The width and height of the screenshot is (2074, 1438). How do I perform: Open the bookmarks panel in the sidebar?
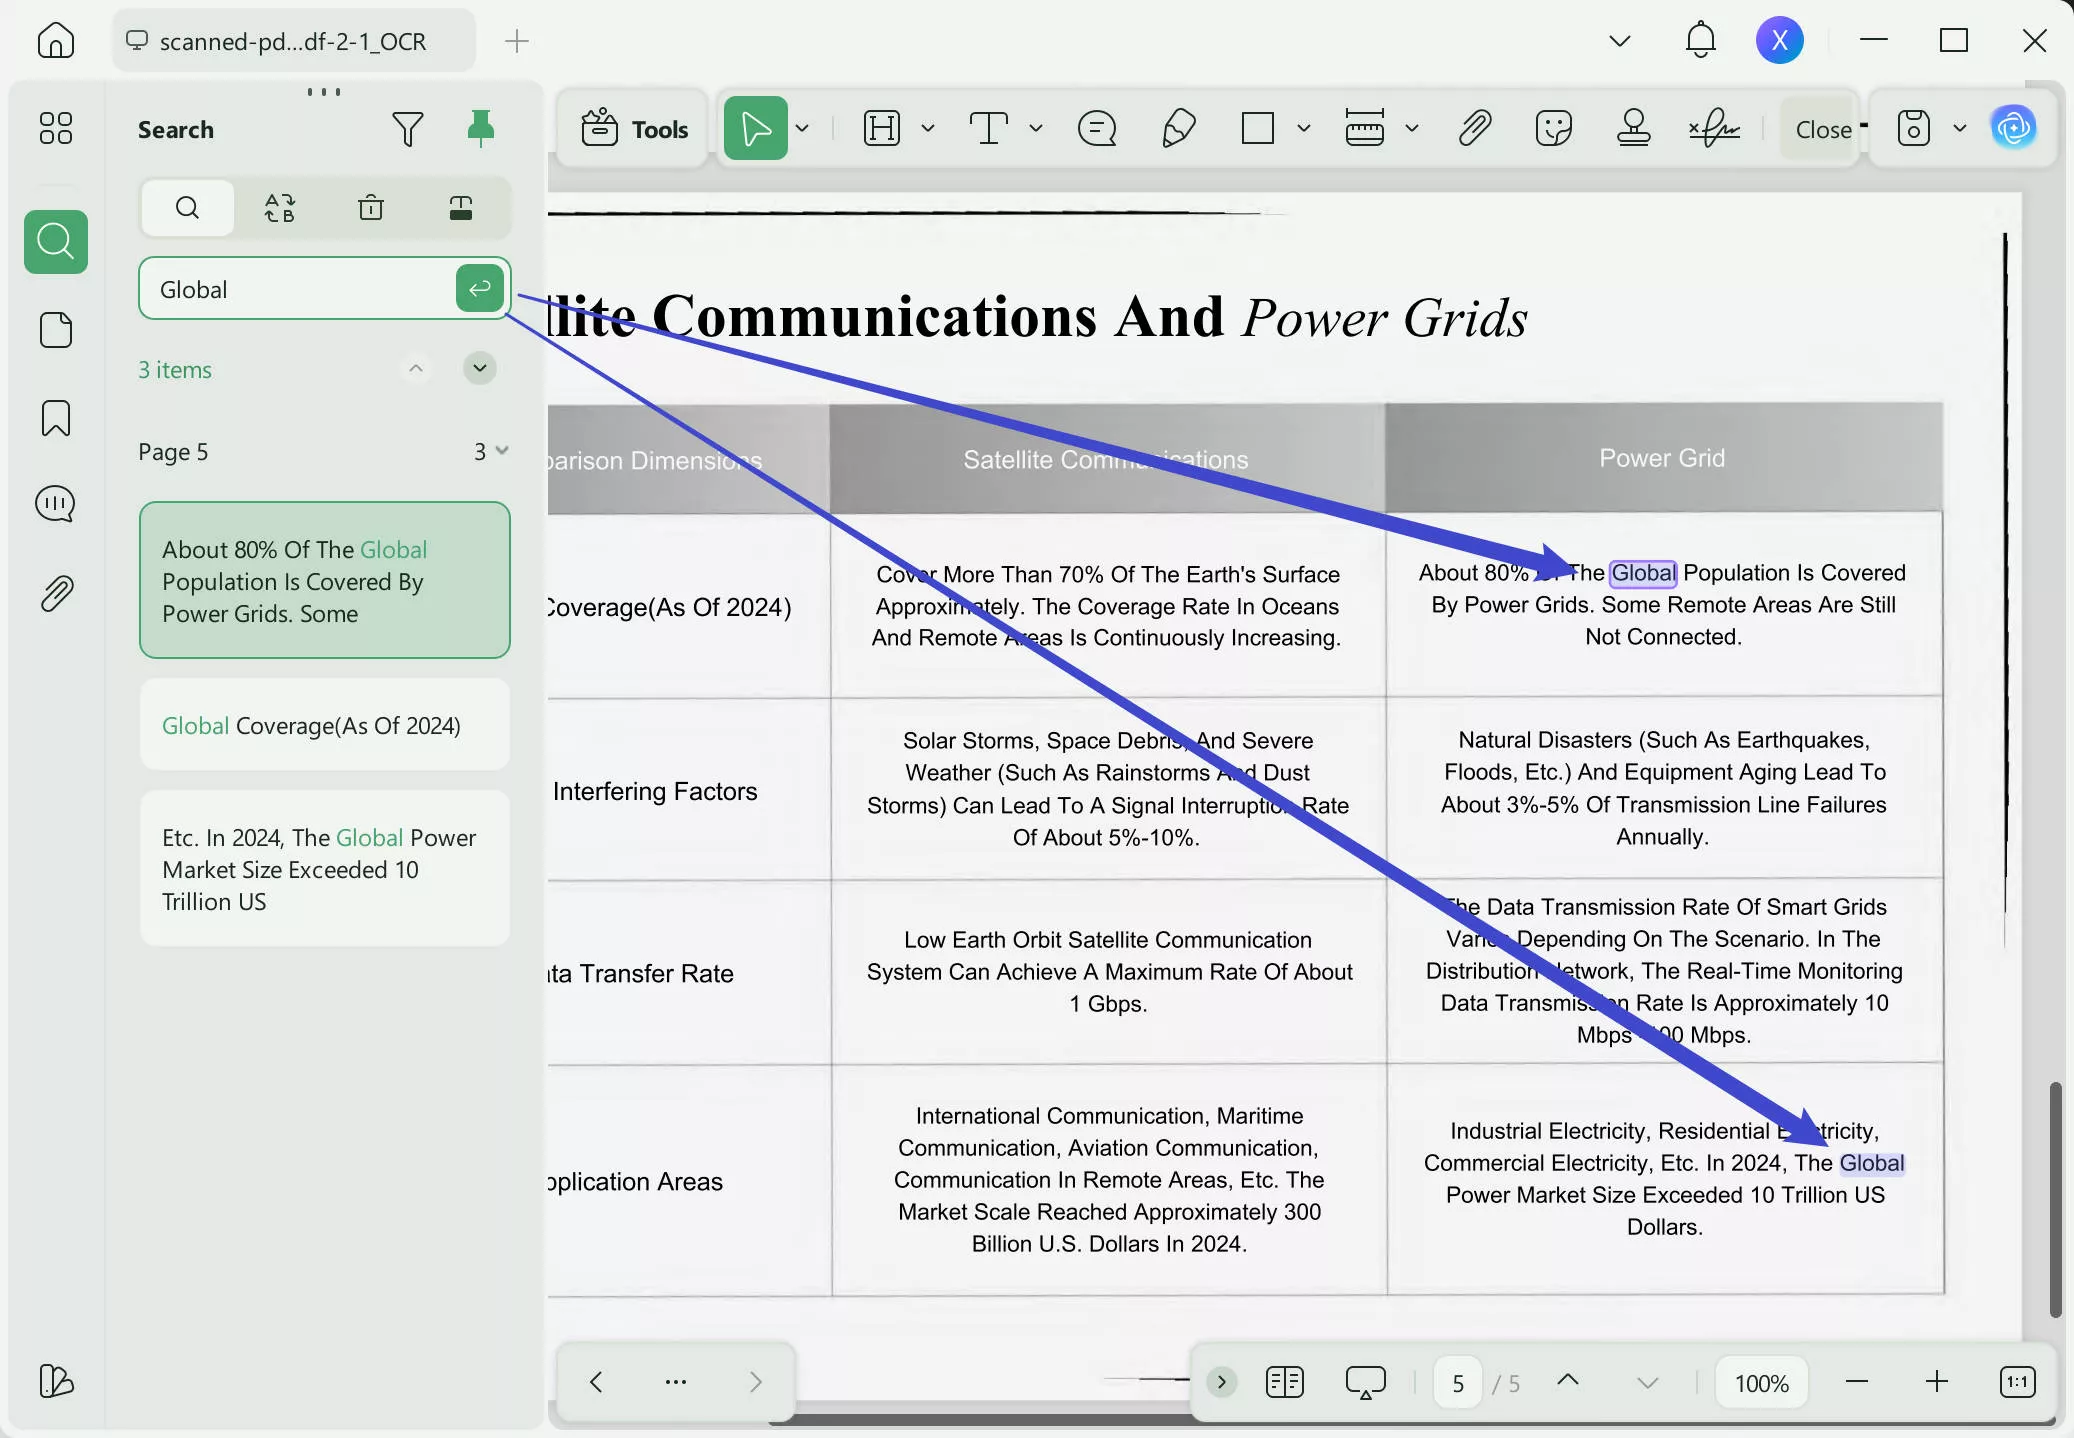[x=56, y=418]
